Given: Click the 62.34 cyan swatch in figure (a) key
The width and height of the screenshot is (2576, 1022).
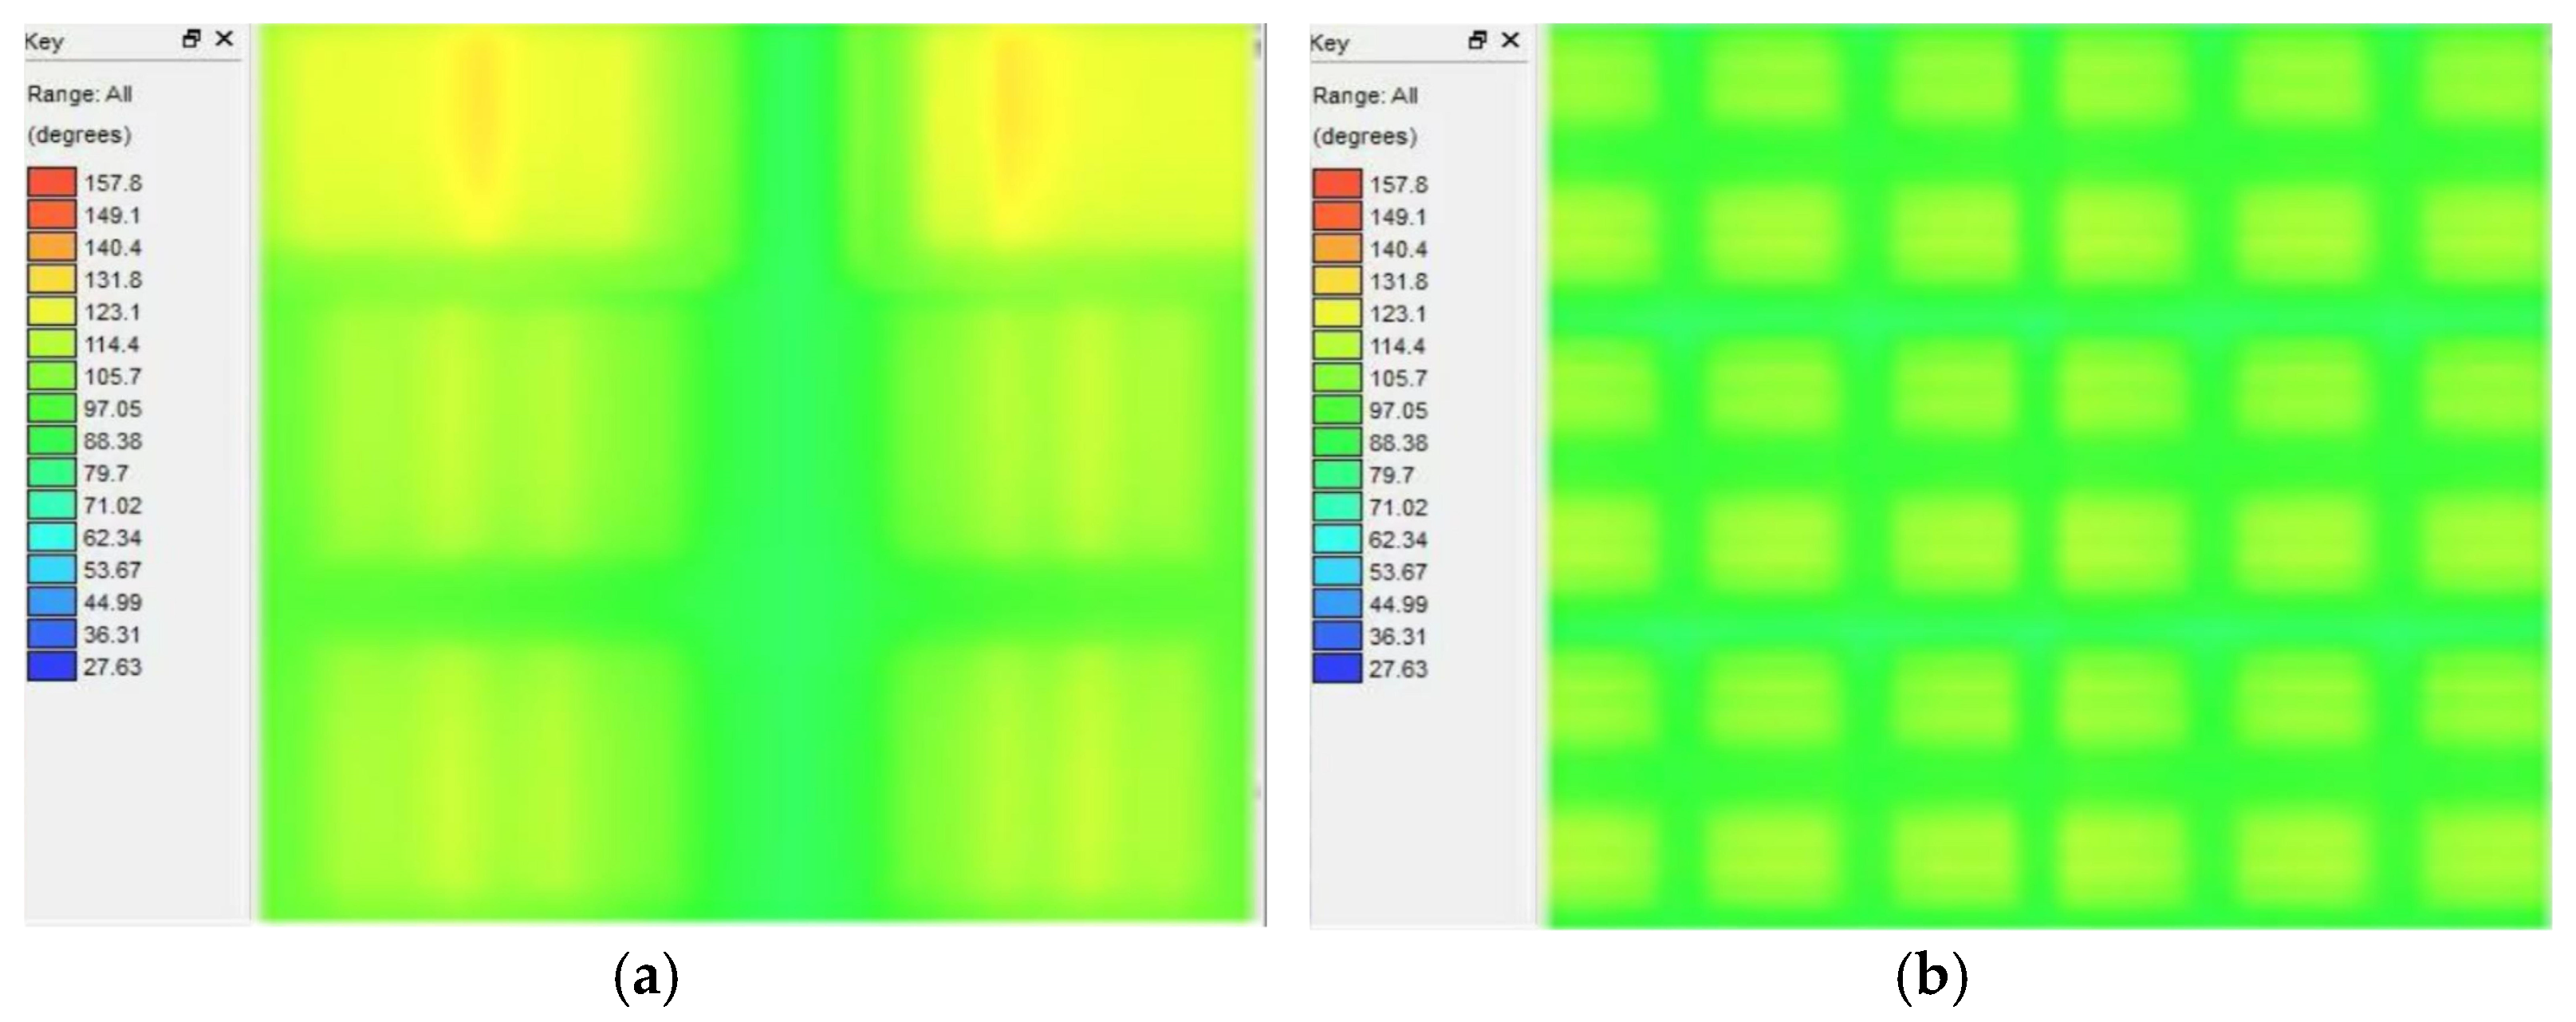Looking at the screenshot, I should [51, 537].
